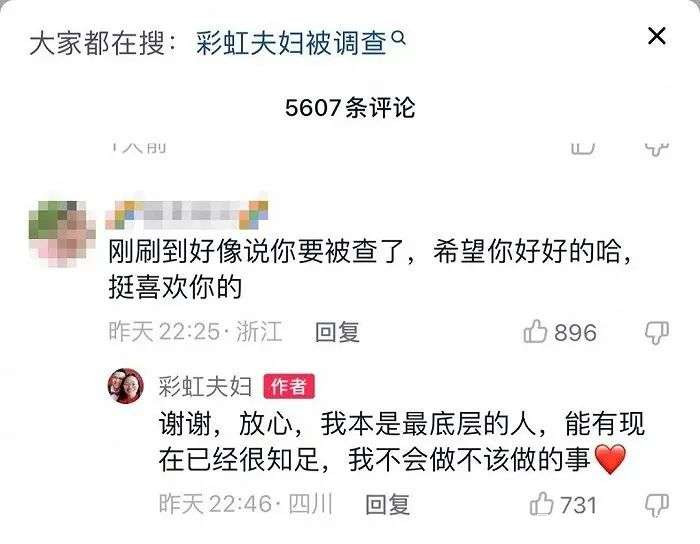The width and height of the screenshot is (700, 544).
Task: Select the blurred username above first comment
Action: pyautogui.click(x=187, y=214)
